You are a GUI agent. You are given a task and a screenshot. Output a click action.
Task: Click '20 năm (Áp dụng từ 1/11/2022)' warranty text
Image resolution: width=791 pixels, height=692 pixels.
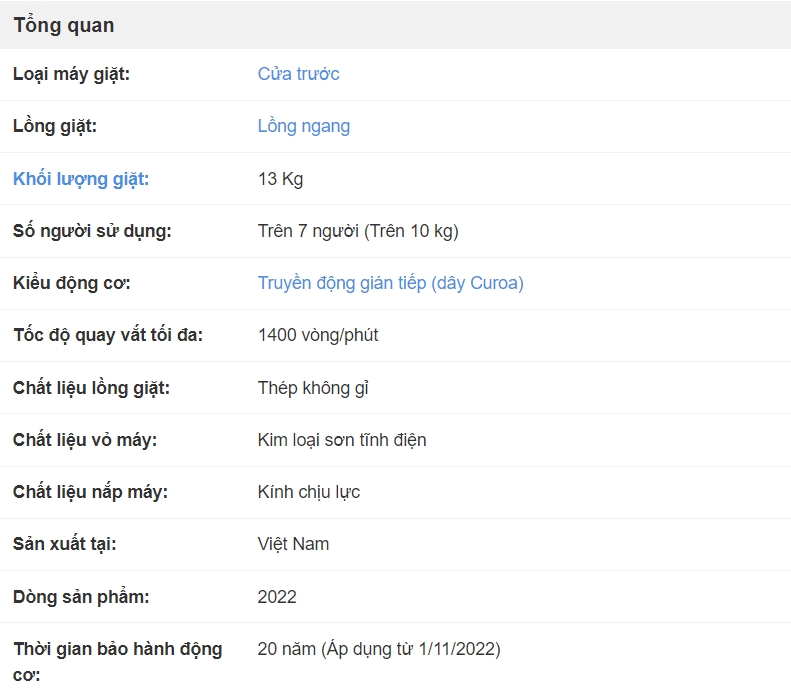coord(379,649)
